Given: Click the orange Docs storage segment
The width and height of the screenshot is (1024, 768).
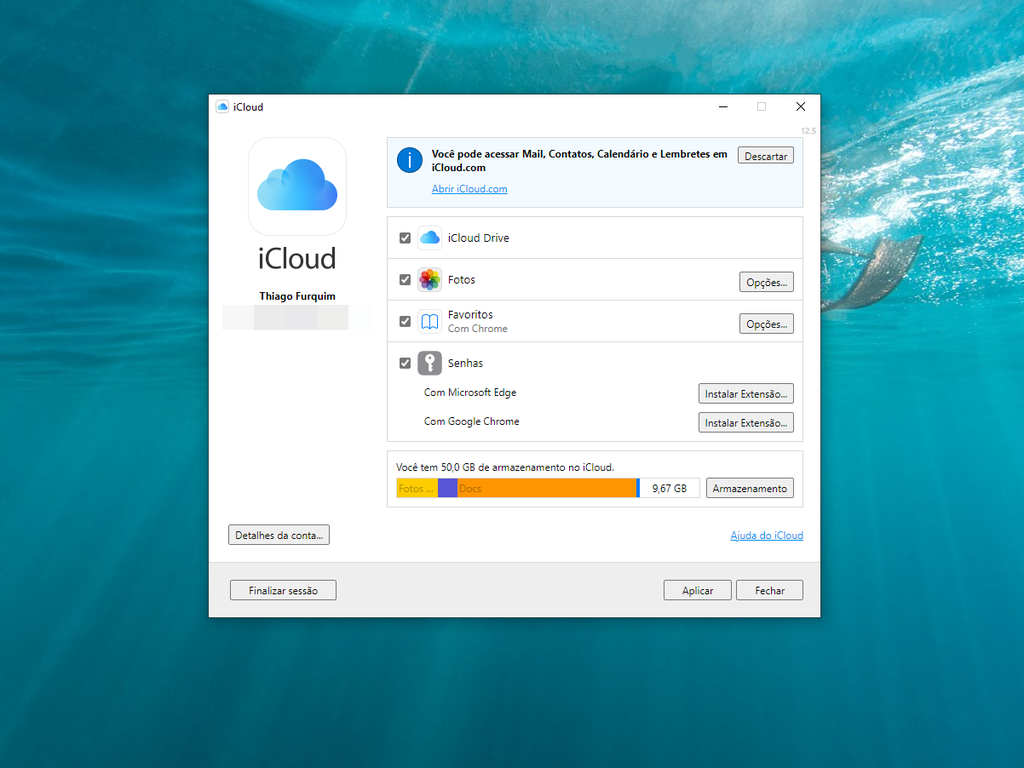Looking at the screenshot, I should point(547,488).
